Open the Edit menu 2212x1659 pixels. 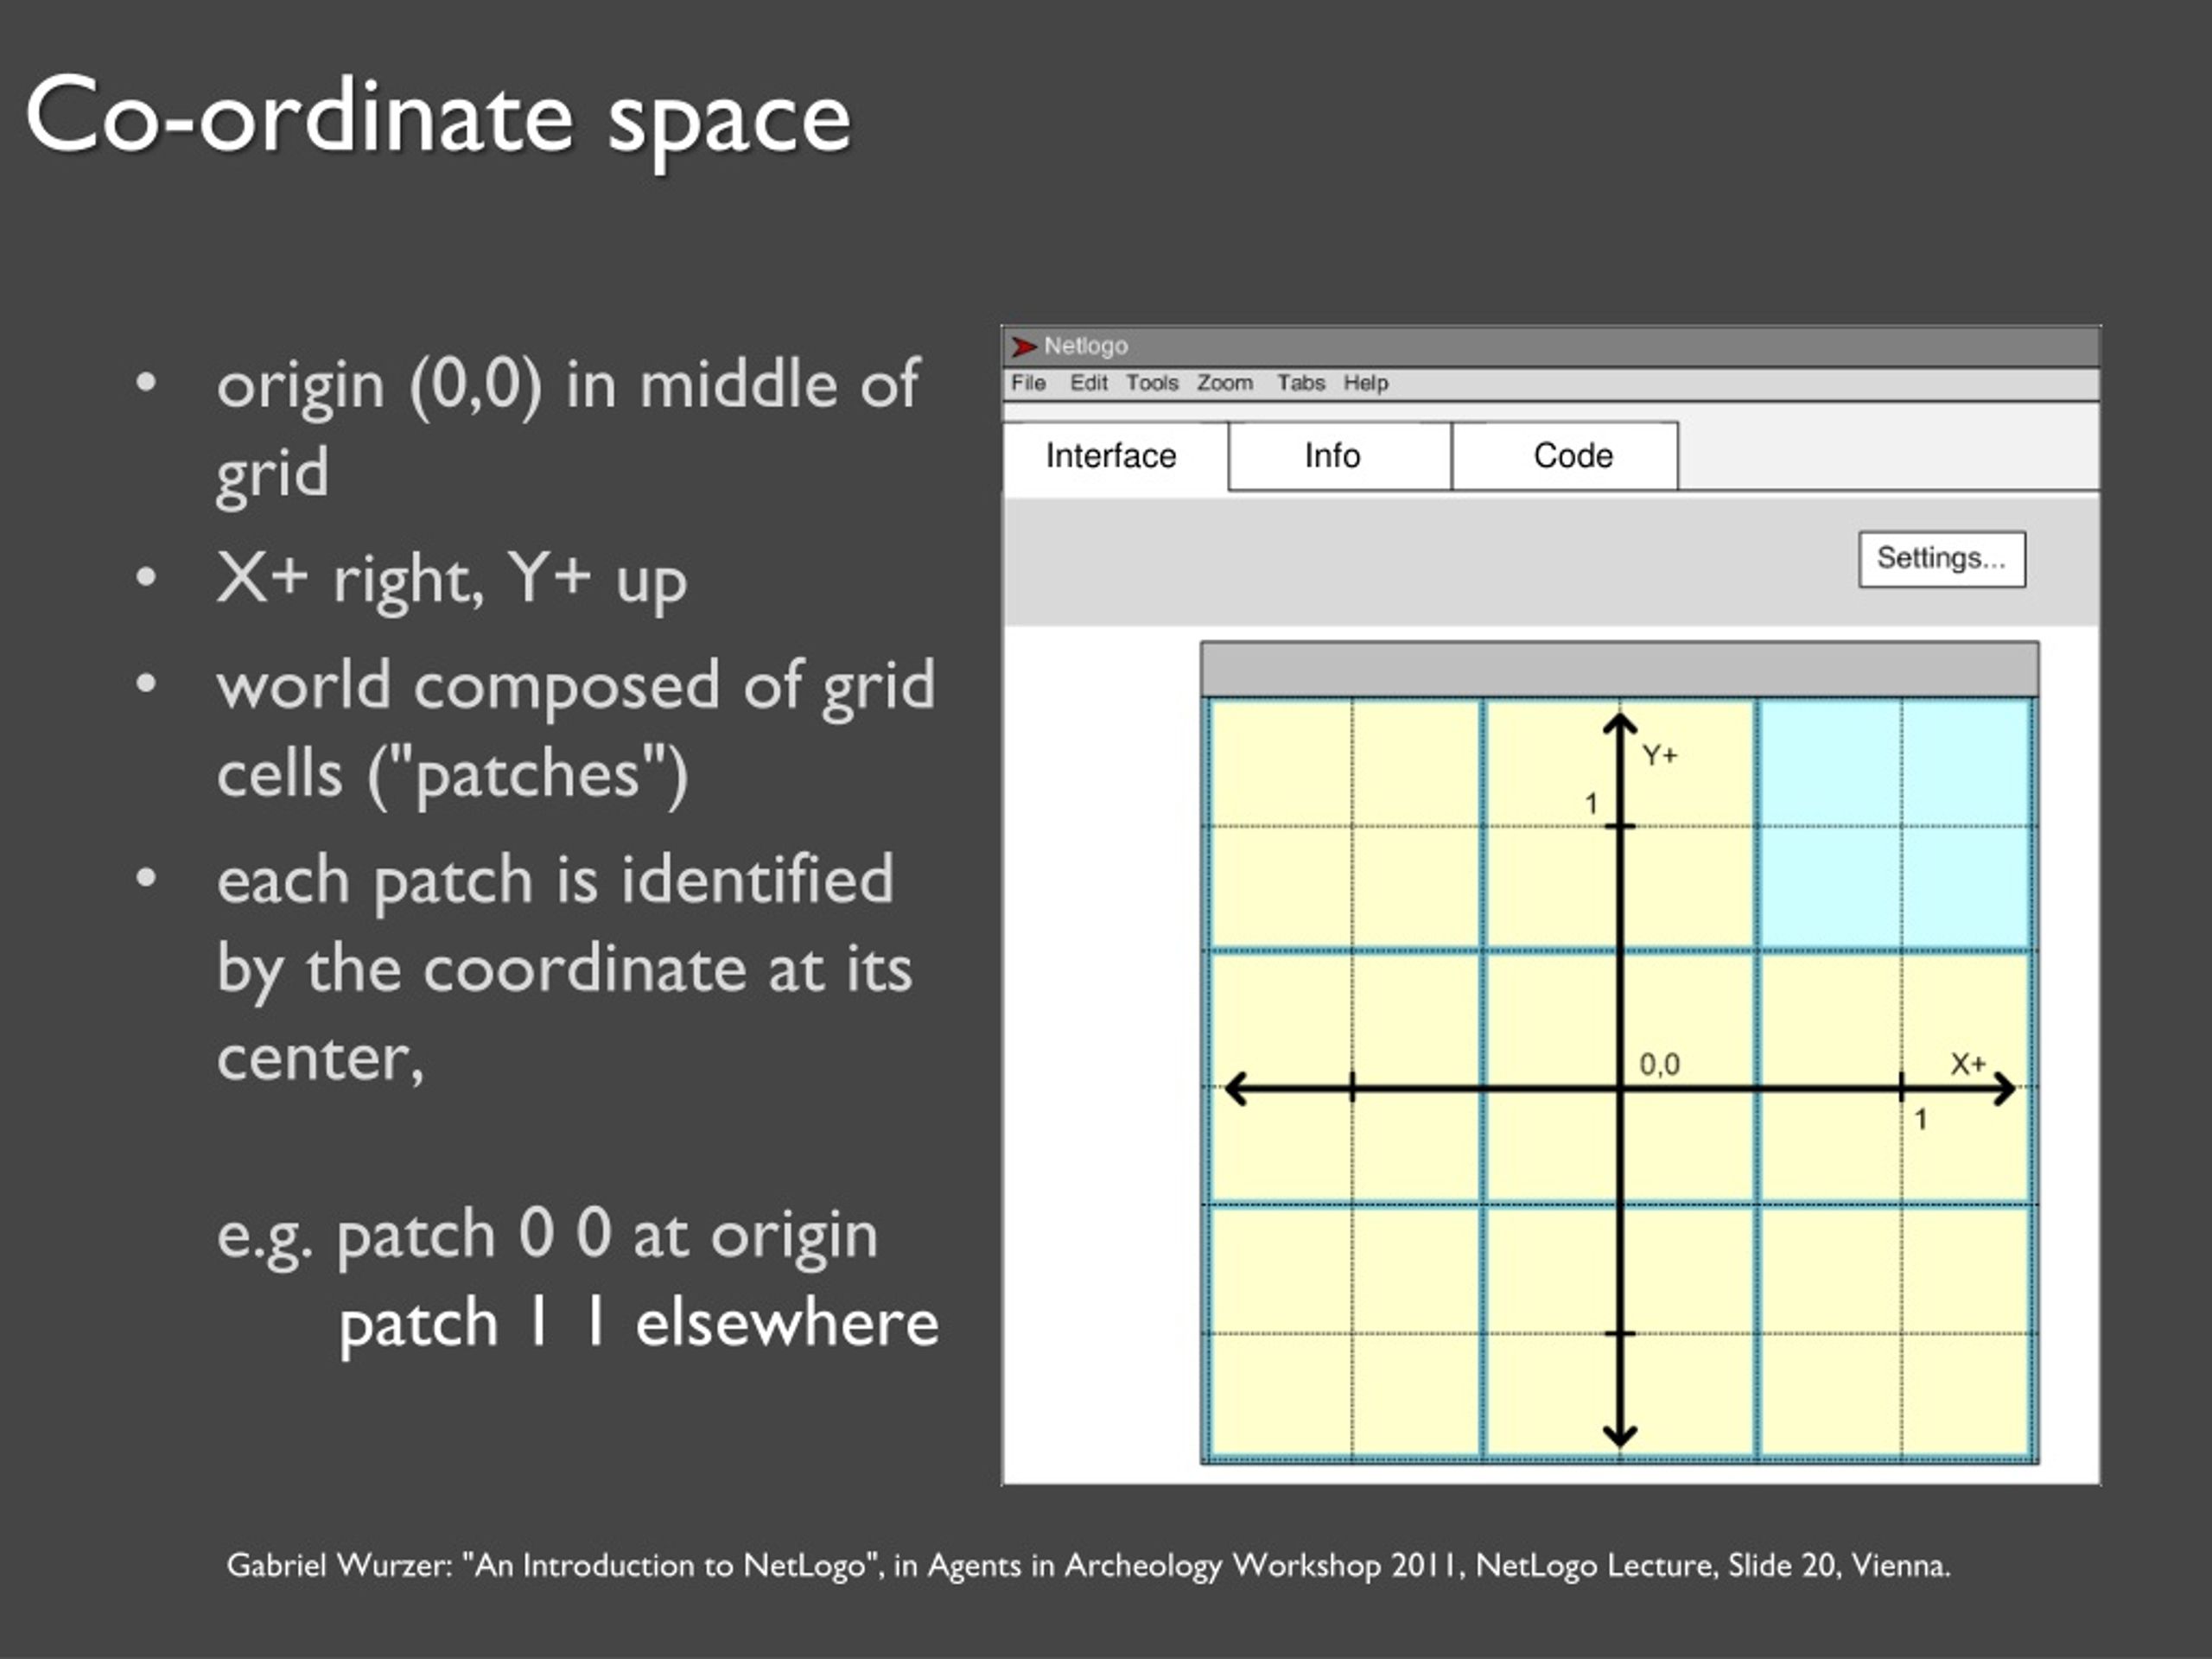[x=1088, y=383]
